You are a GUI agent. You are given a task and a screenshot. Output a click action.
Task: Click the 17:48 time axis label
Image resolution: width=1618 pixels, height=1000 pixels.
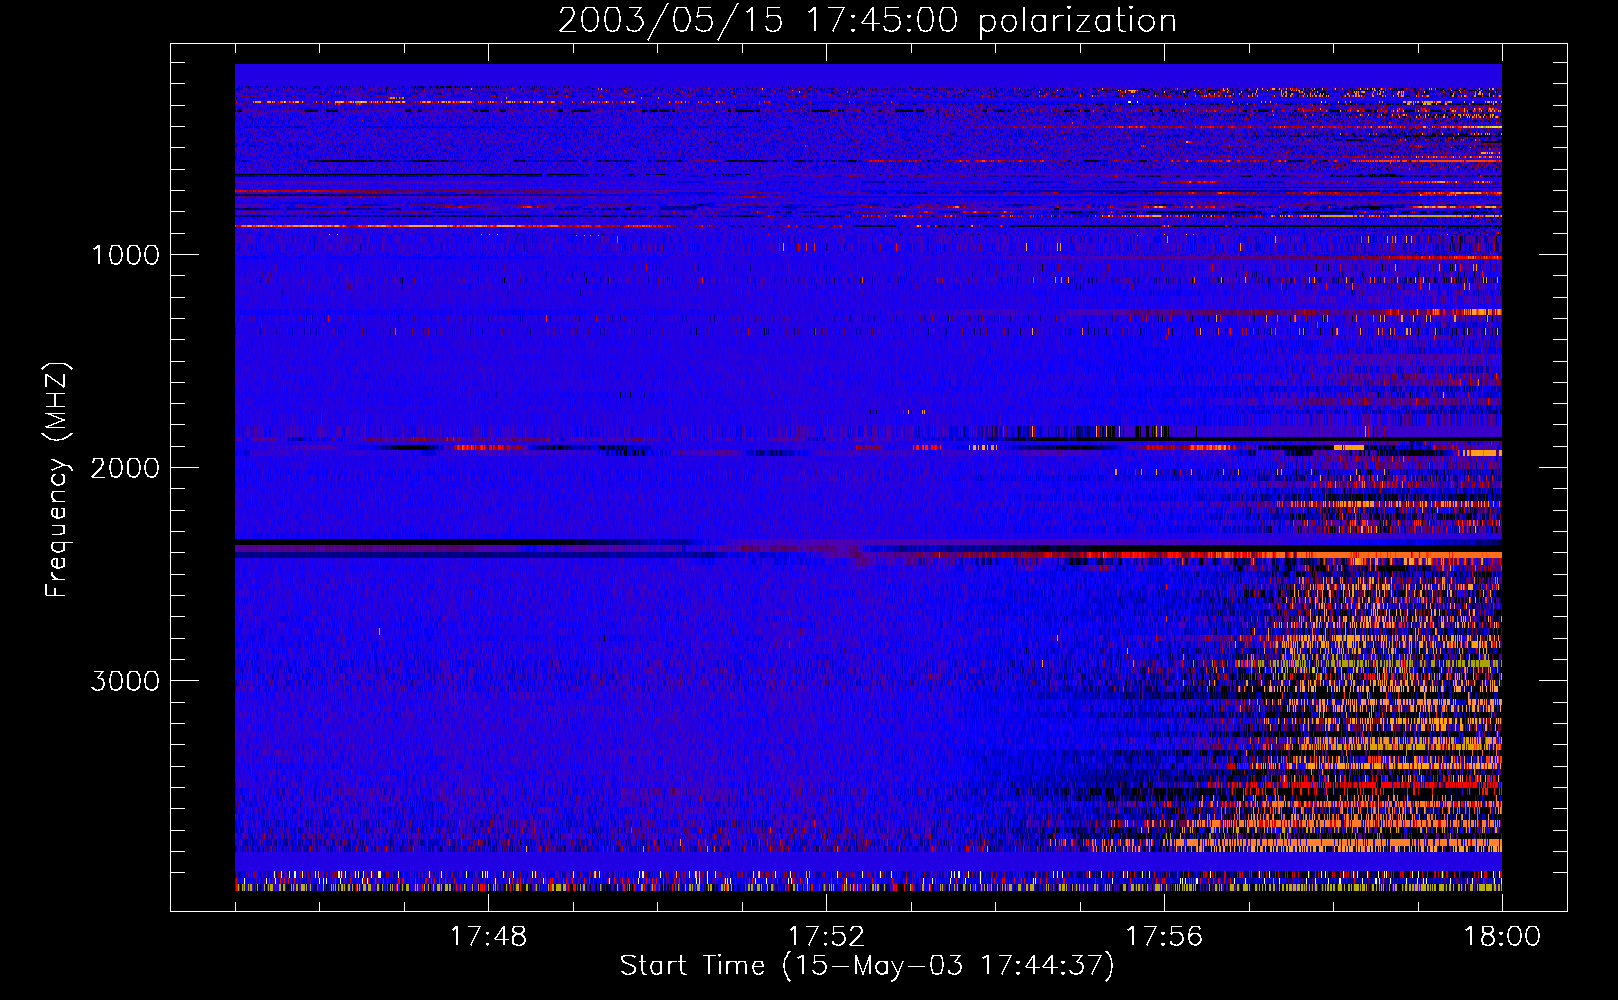pos(488,937)
